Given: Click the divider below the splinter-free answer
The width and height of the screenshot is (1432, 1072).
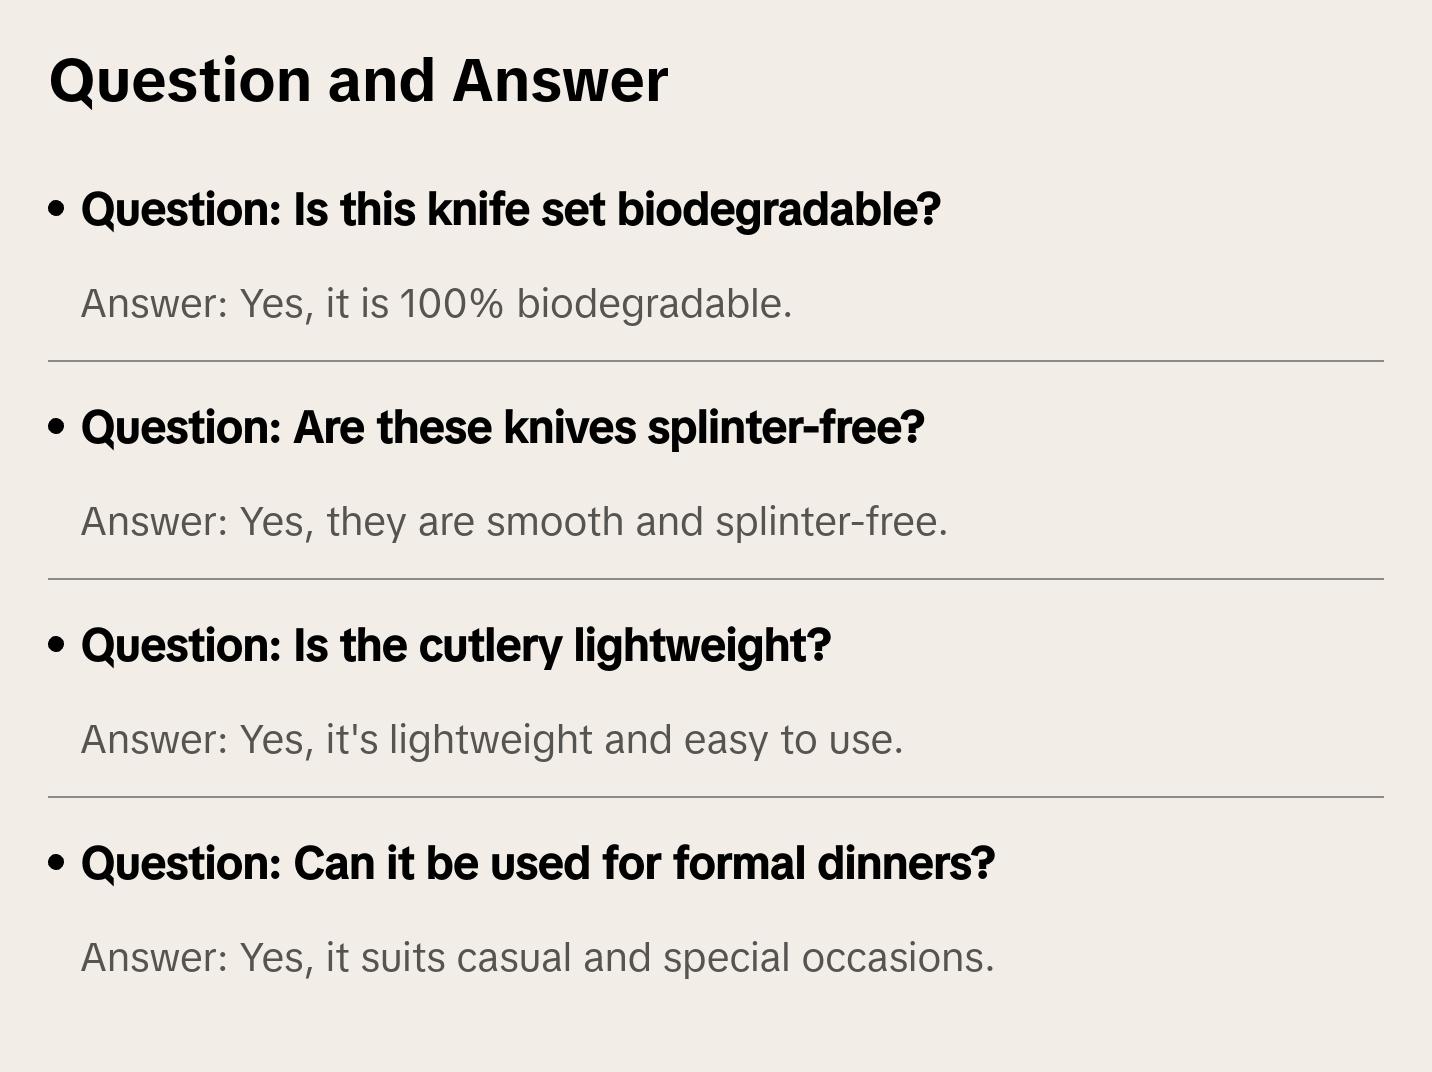Looking at the screenshot, I should [x=715, y=579].
